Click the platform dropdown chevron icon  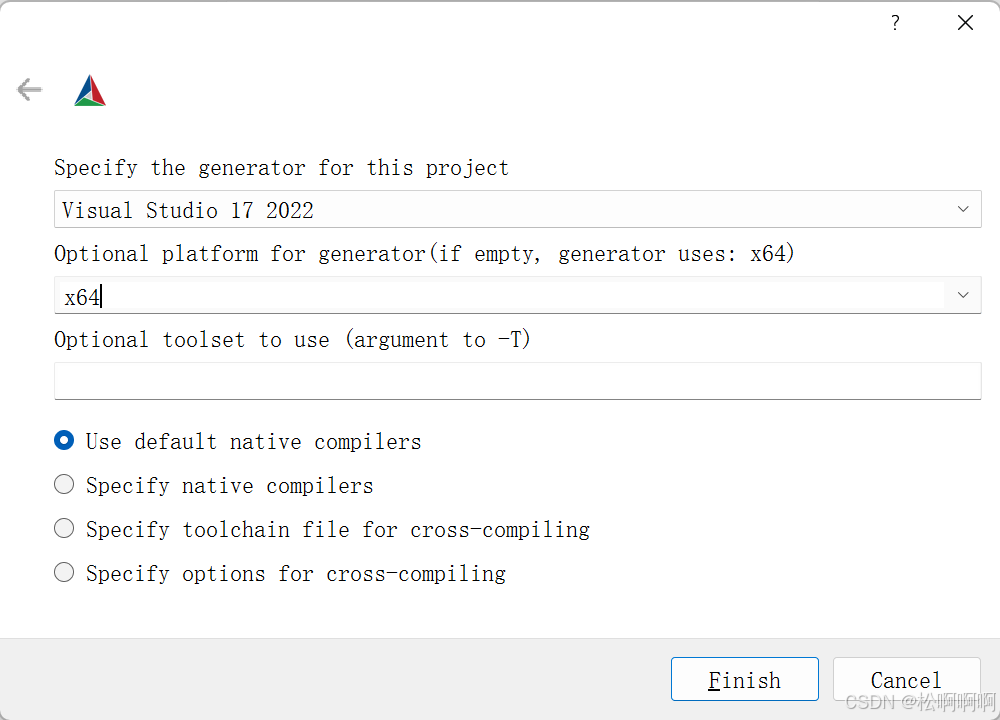pyautogui.click(x=963, y=295)
